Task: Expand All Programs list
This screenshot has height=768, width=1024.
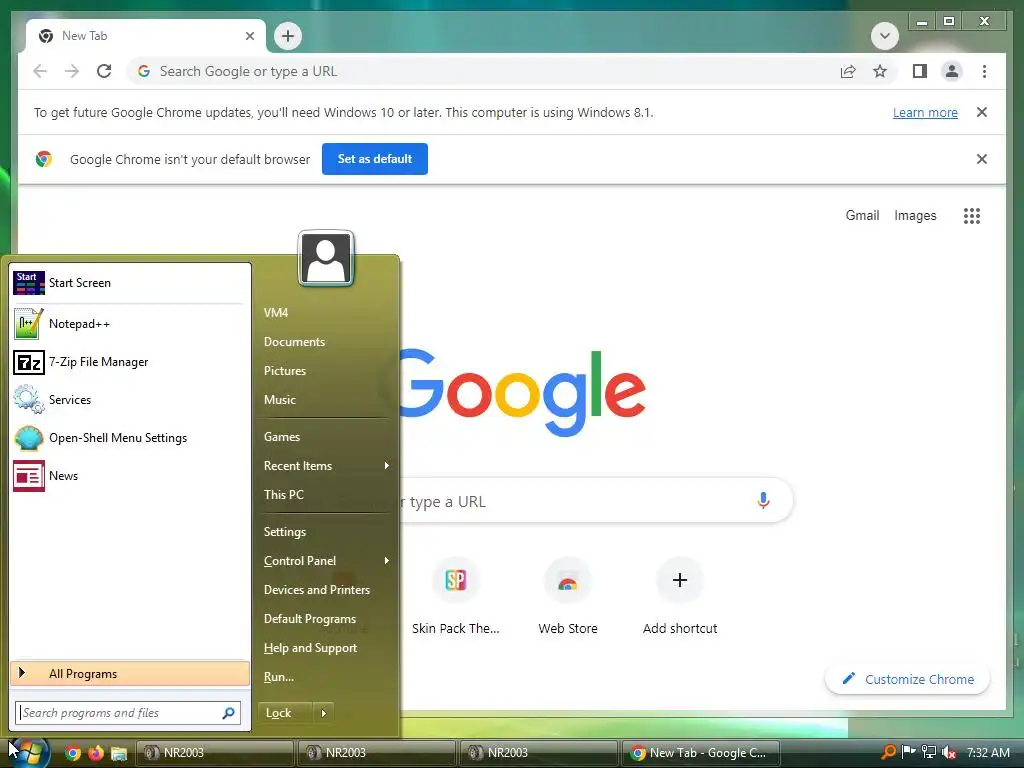Action: click(x=129, y=673)
